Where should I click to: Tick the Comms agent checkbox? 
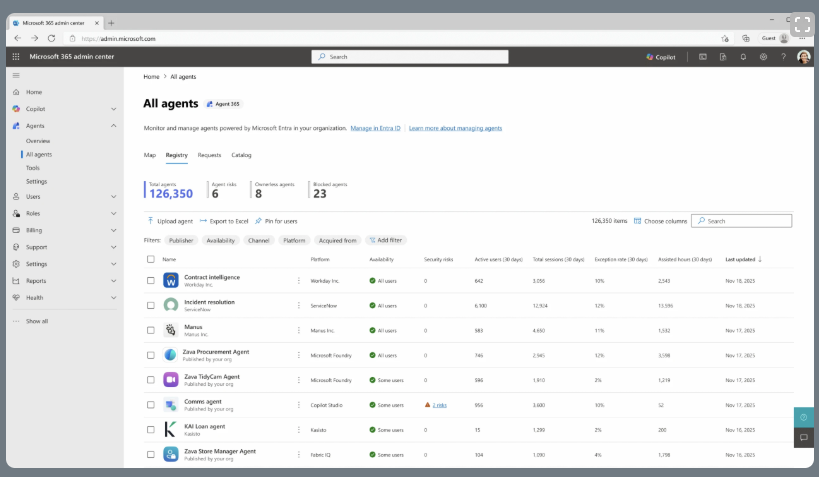[151, 405]
